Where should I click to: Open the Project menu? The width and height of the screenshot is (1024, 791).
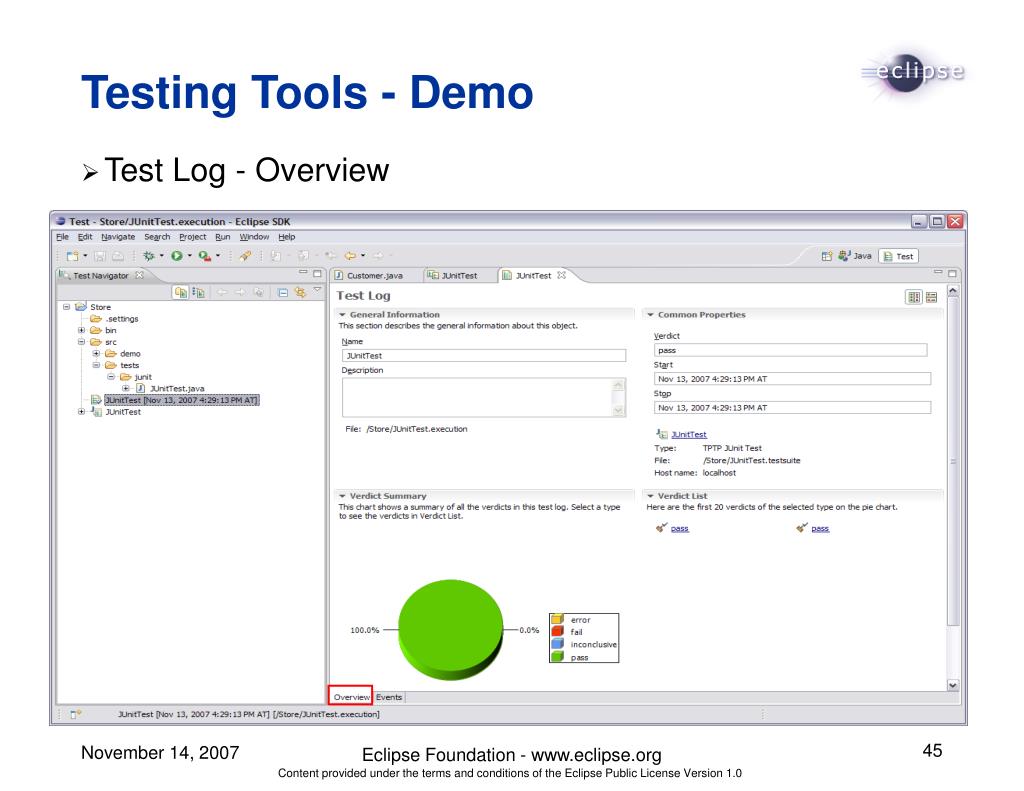(193, 237)
